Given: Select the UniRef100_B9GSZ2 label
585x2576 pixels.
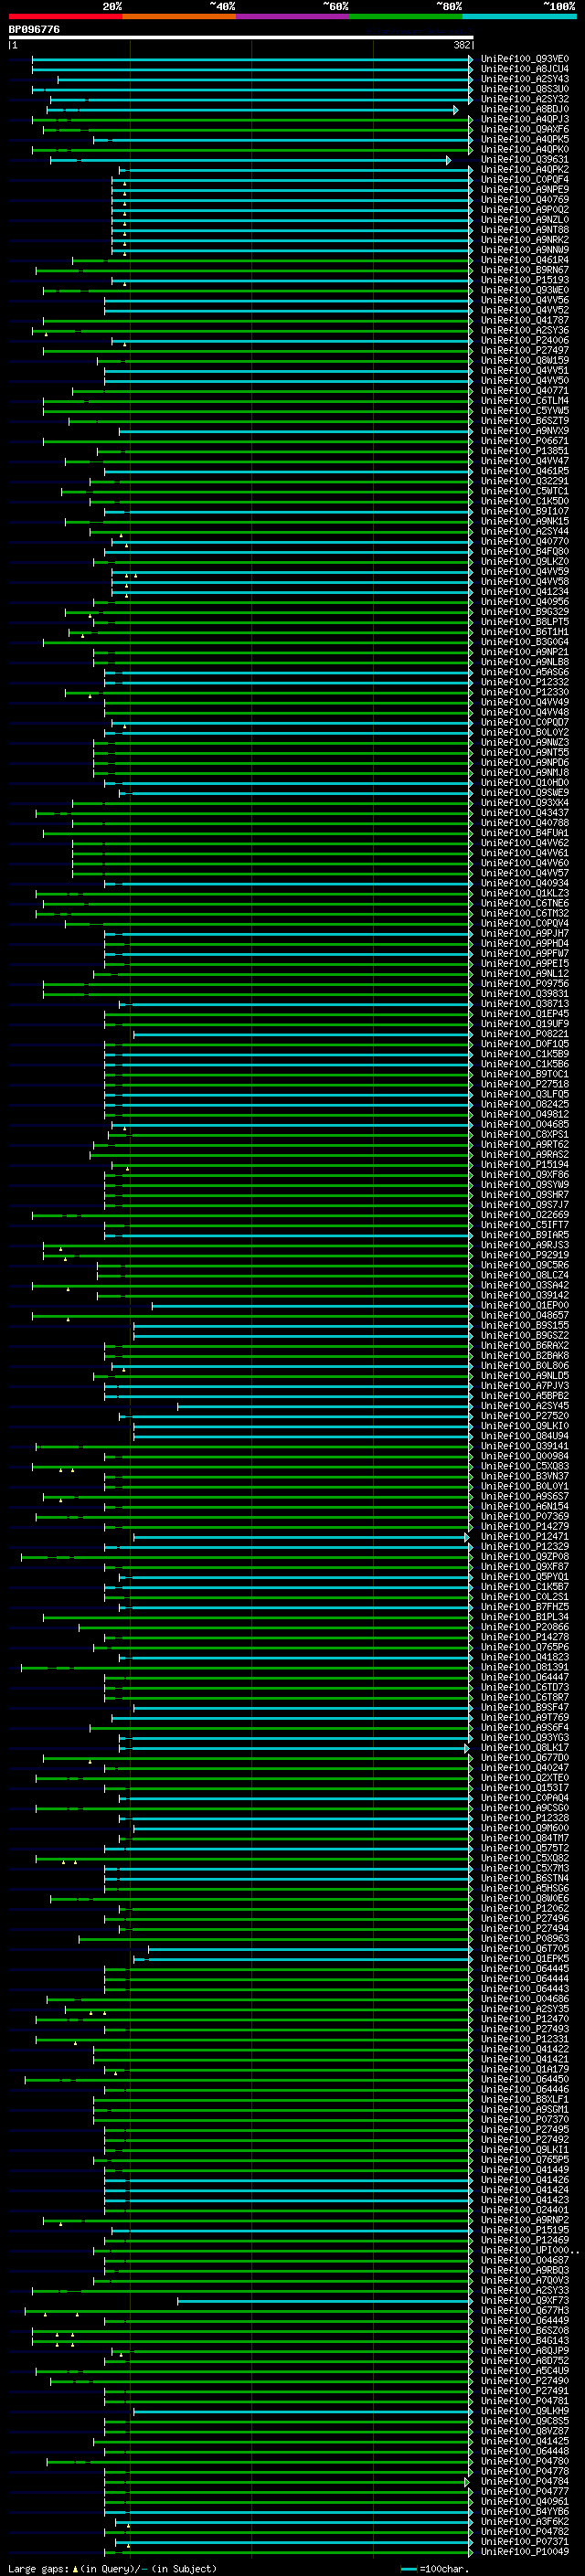Looking at the screenshot, I should pyautogui.click(x=525, y=1335).
